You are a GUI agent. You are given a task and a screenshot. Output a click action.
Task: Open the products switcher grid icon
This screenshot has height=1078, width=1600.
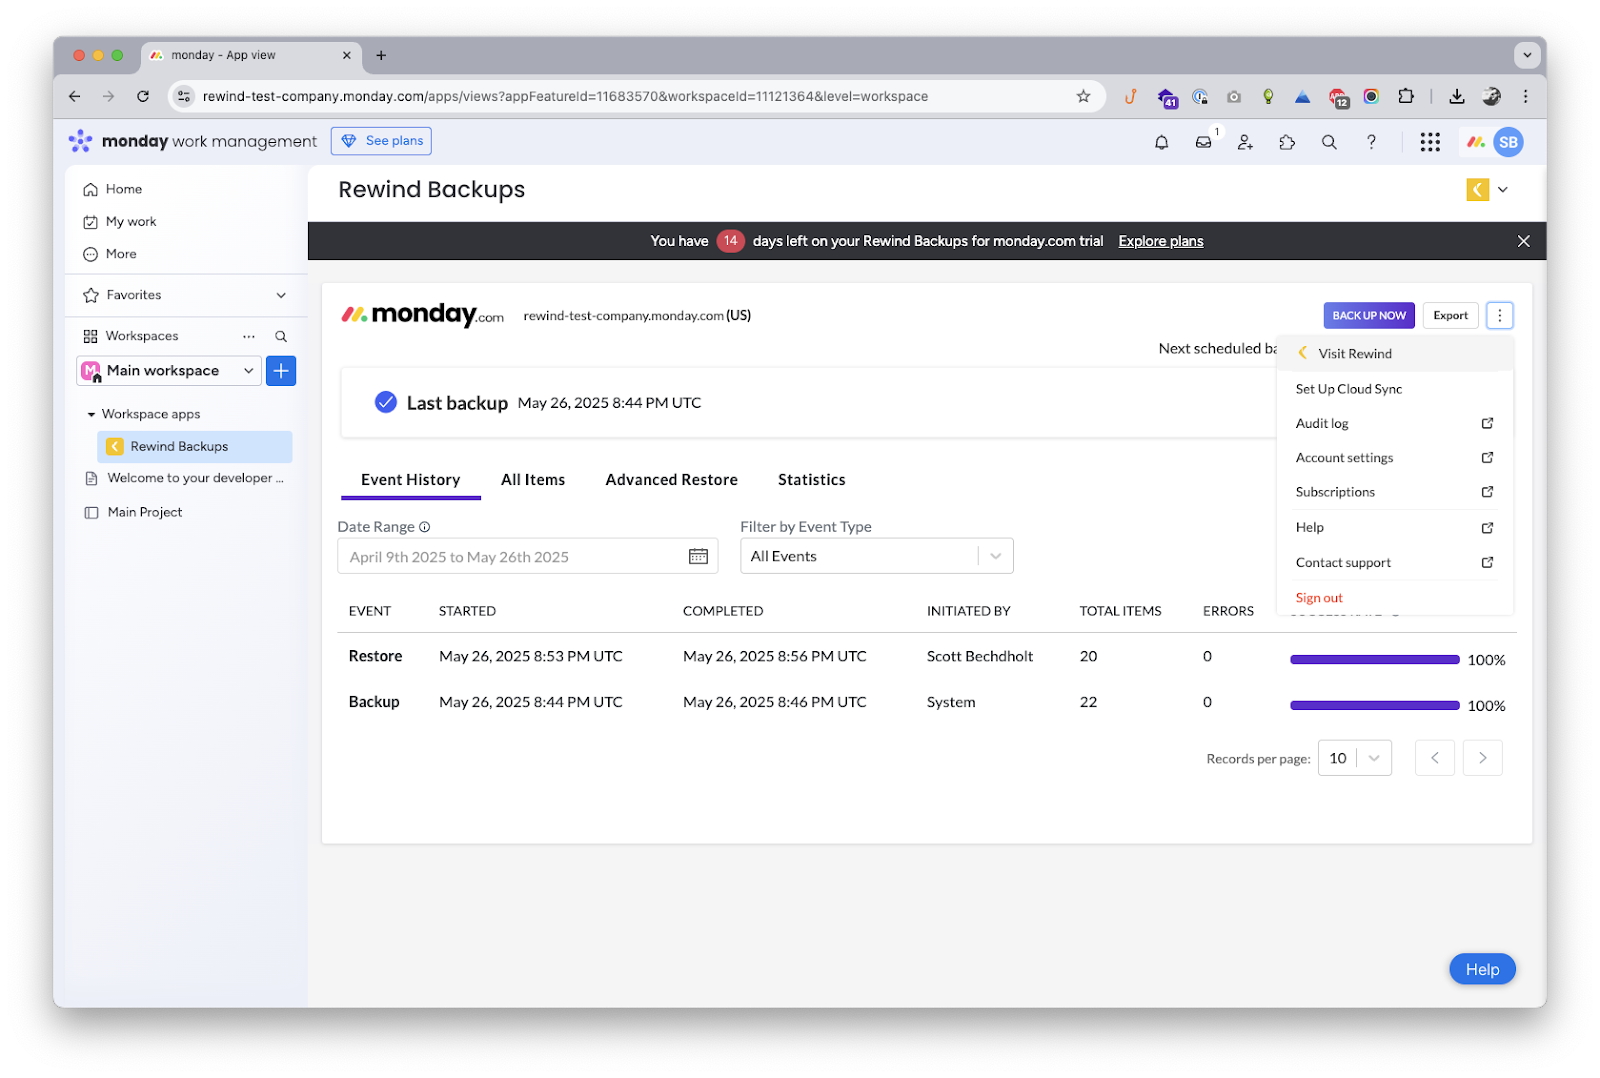coord(1430,142)
